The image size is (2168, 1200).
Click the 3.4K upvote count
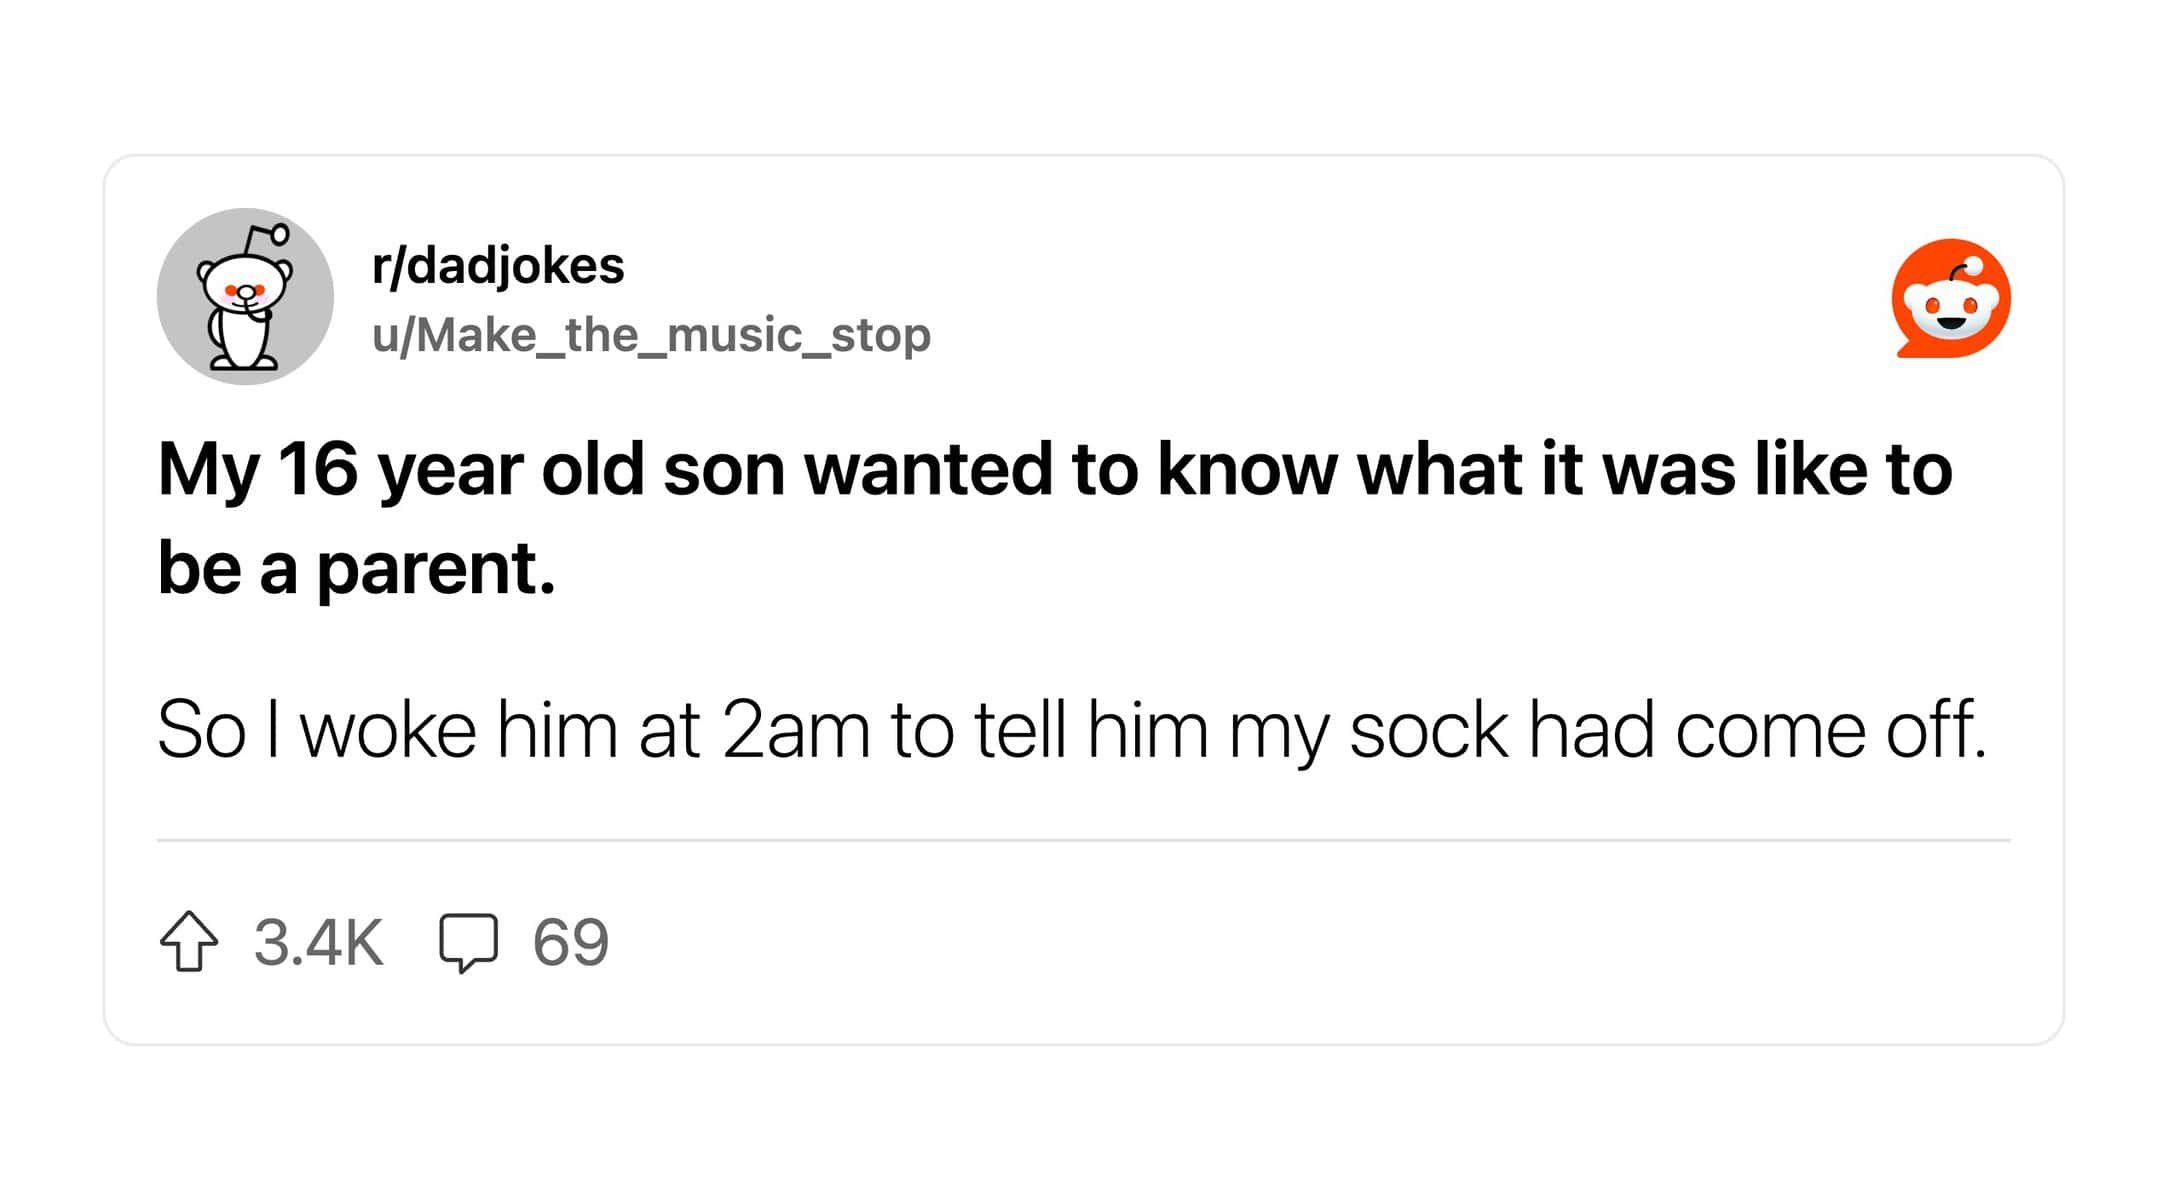(x=318, y=942)
